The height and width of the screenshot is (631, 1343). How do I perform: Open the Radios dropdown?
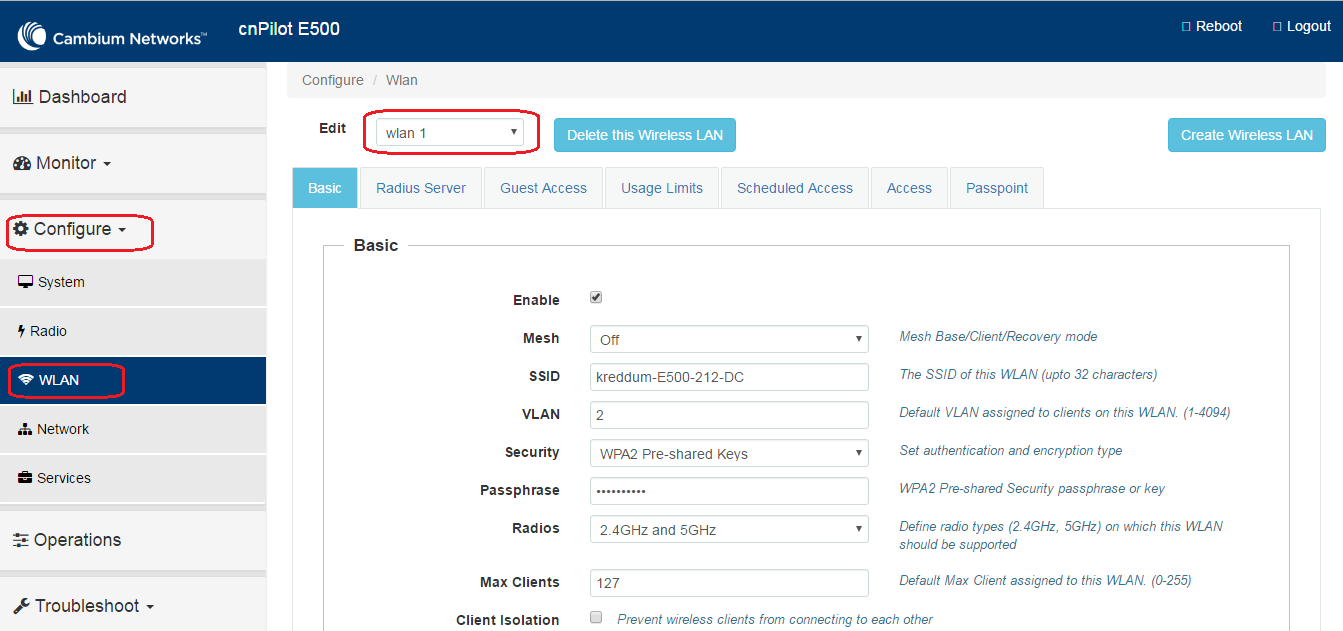click(729, 530)
